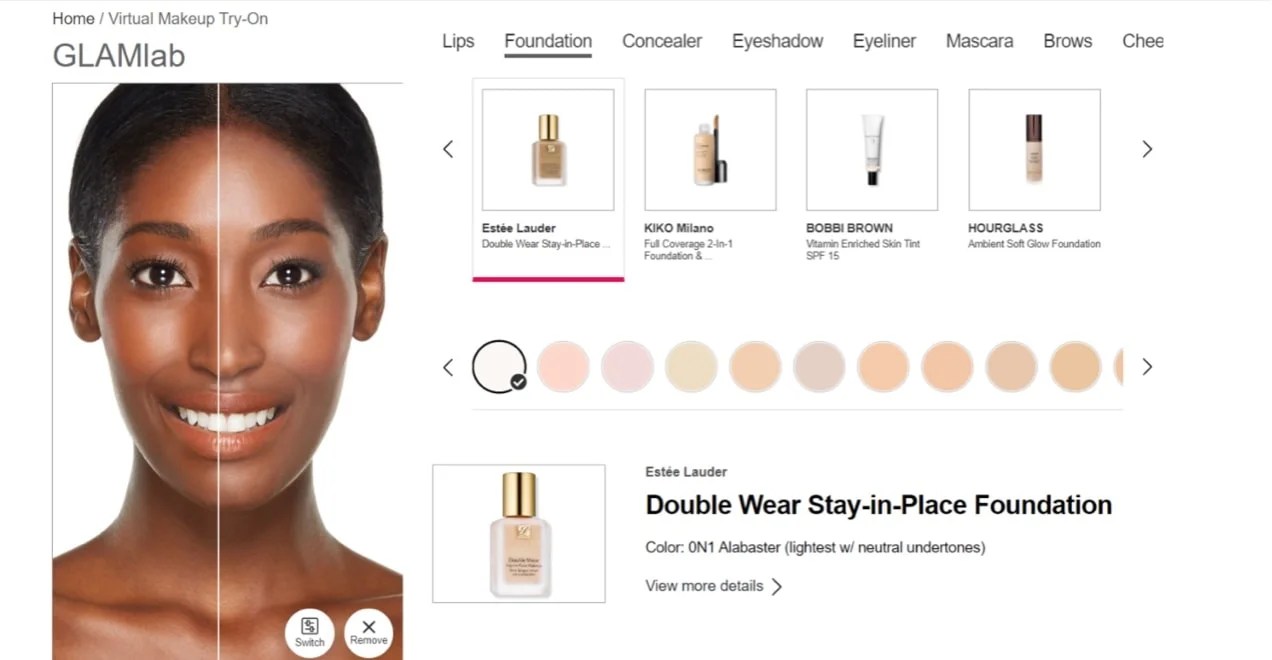Show next products with right arrow
The width and height of the screenshot is (1272, 660).
pos(1147,149)
